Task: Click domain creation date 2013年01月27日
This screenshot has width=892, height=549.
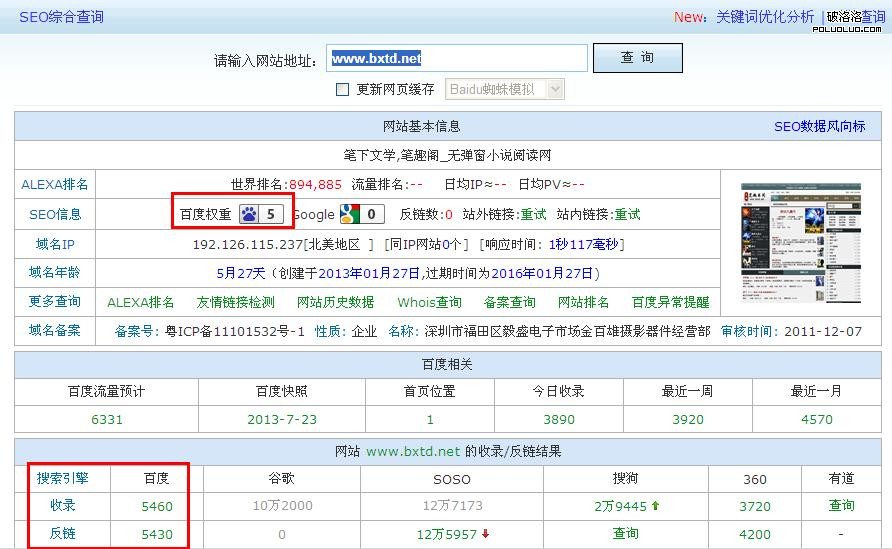Action: [x=369, y=273]
